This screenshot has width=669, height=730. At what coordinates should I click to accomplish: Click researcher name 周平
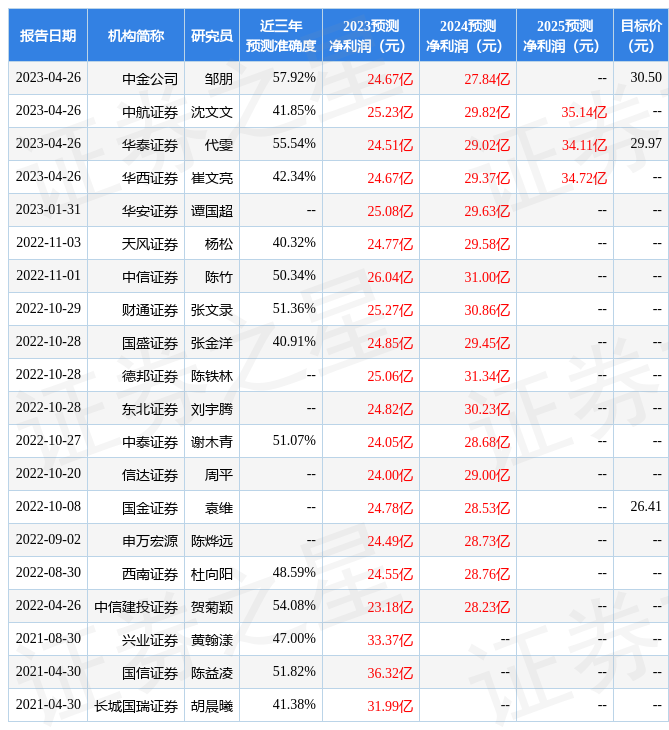219,475
